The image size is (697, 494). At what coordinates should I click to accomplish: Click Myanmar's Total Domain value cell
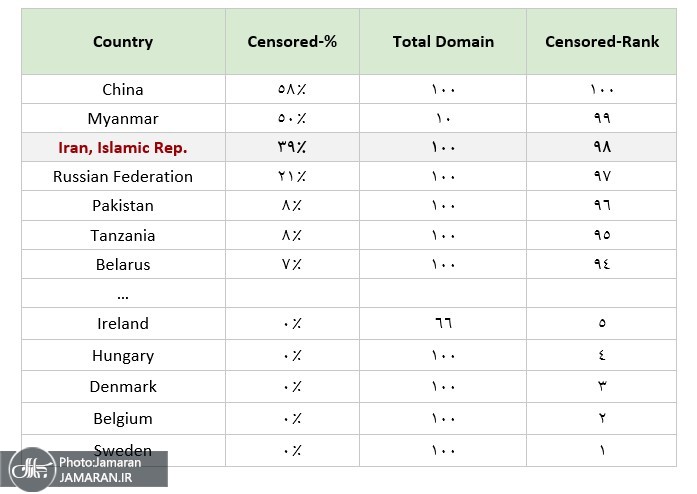[x=443, y=119]
